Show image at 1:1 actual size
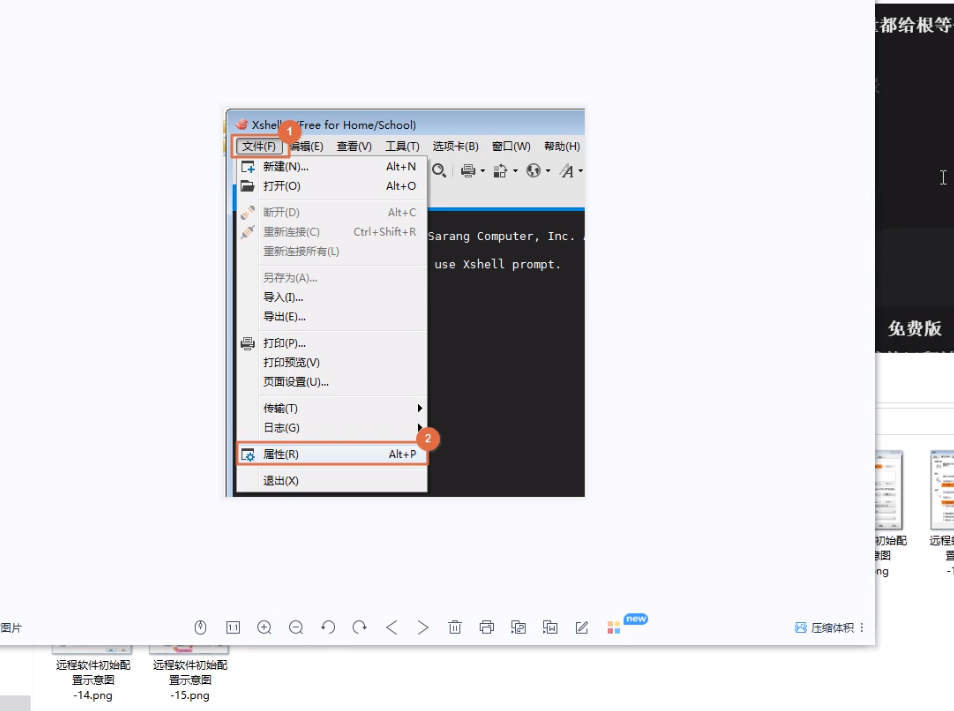The height and width of the screenshot is (711, 954). coord(232,627)
